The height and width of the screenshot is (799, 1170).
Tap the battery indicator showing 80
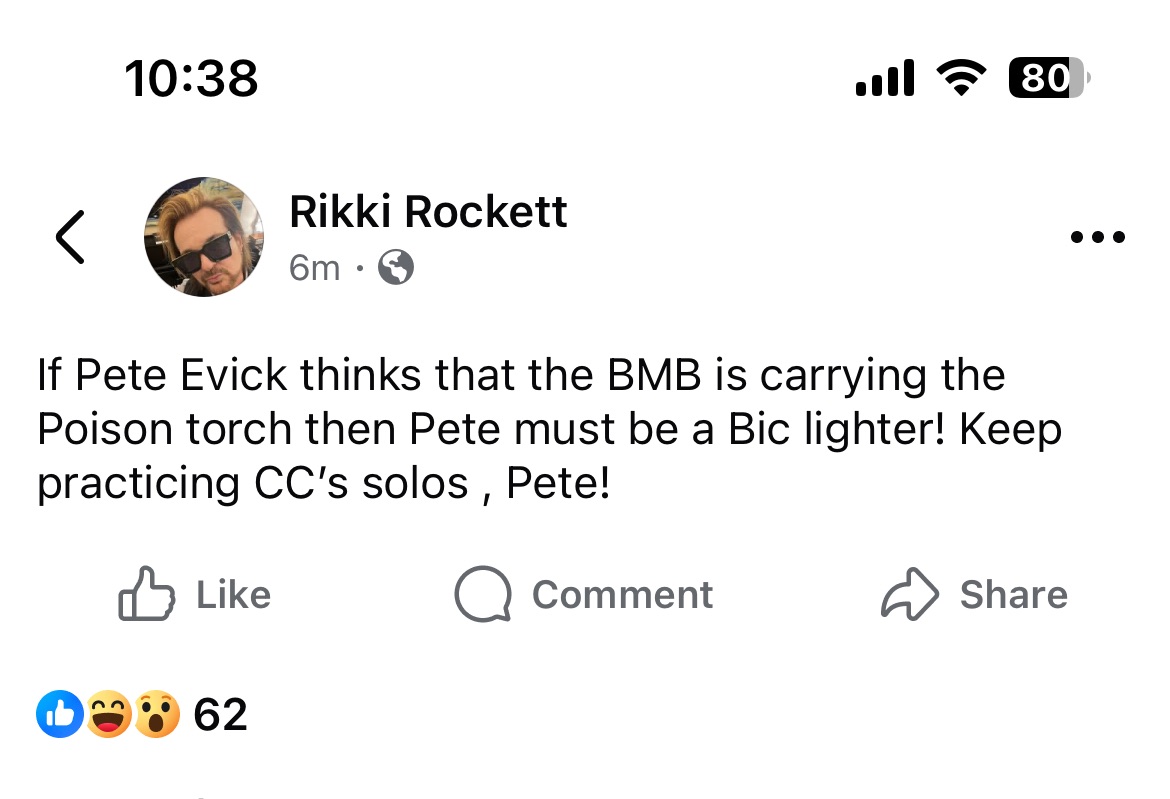(x=1048, y=78)
